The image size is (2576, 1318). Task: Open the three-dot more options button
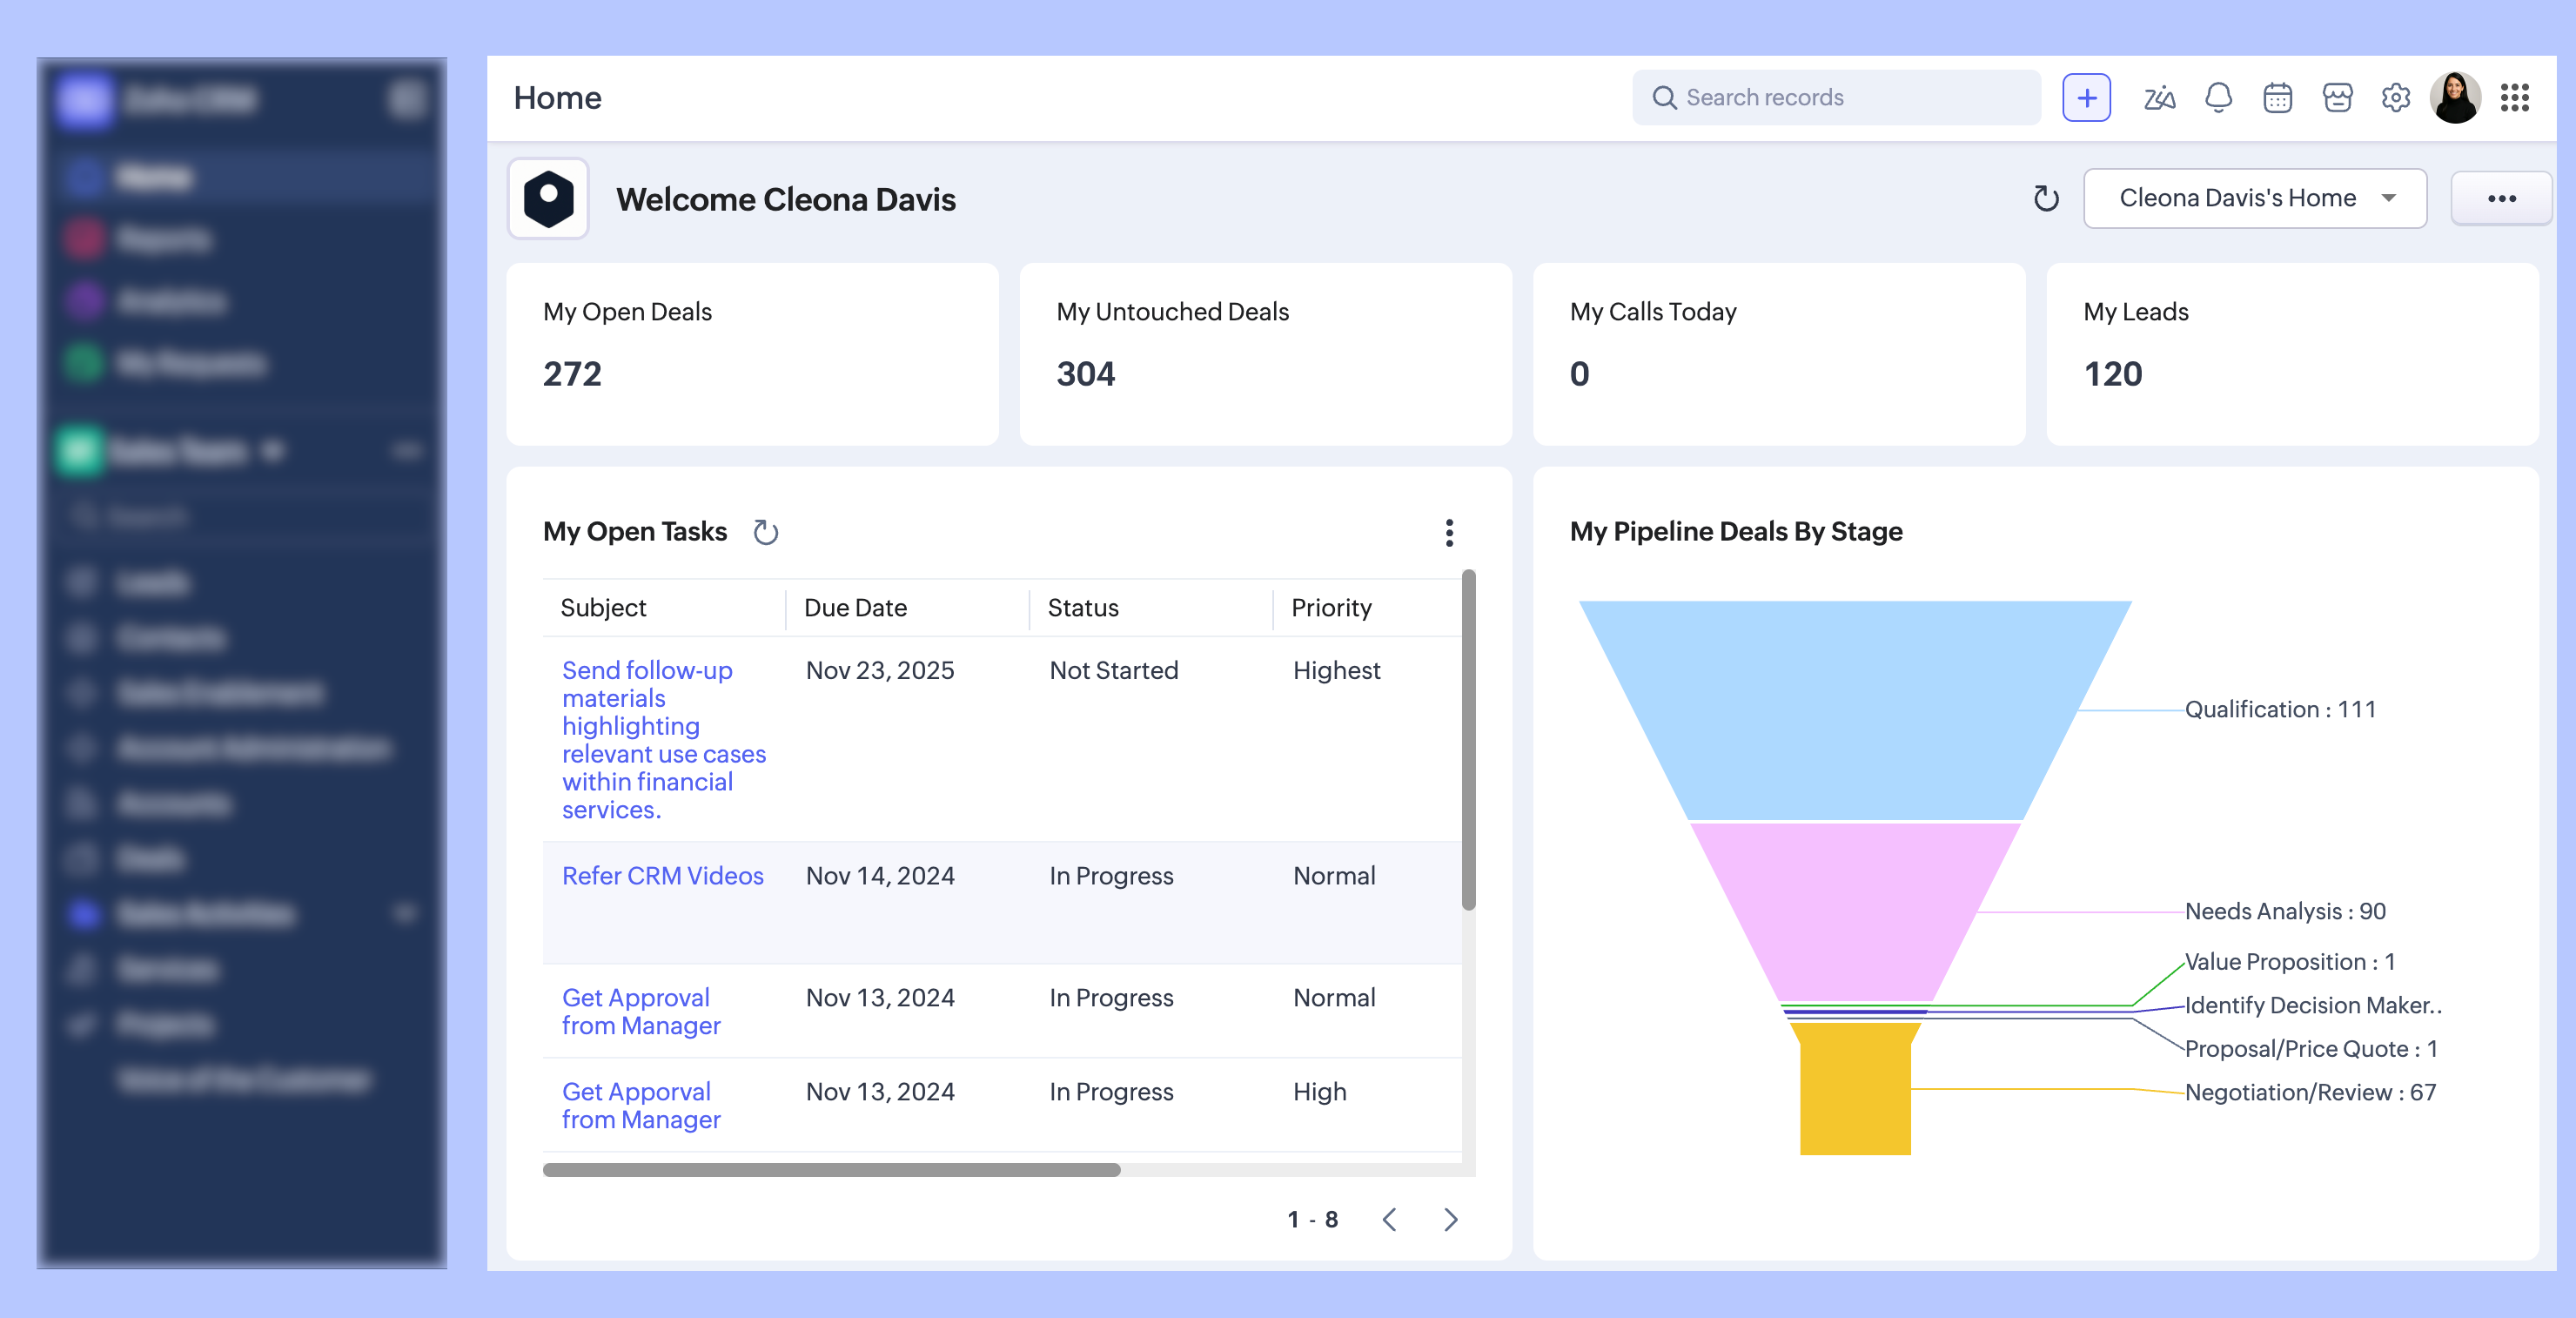[x=2500, y=198]
